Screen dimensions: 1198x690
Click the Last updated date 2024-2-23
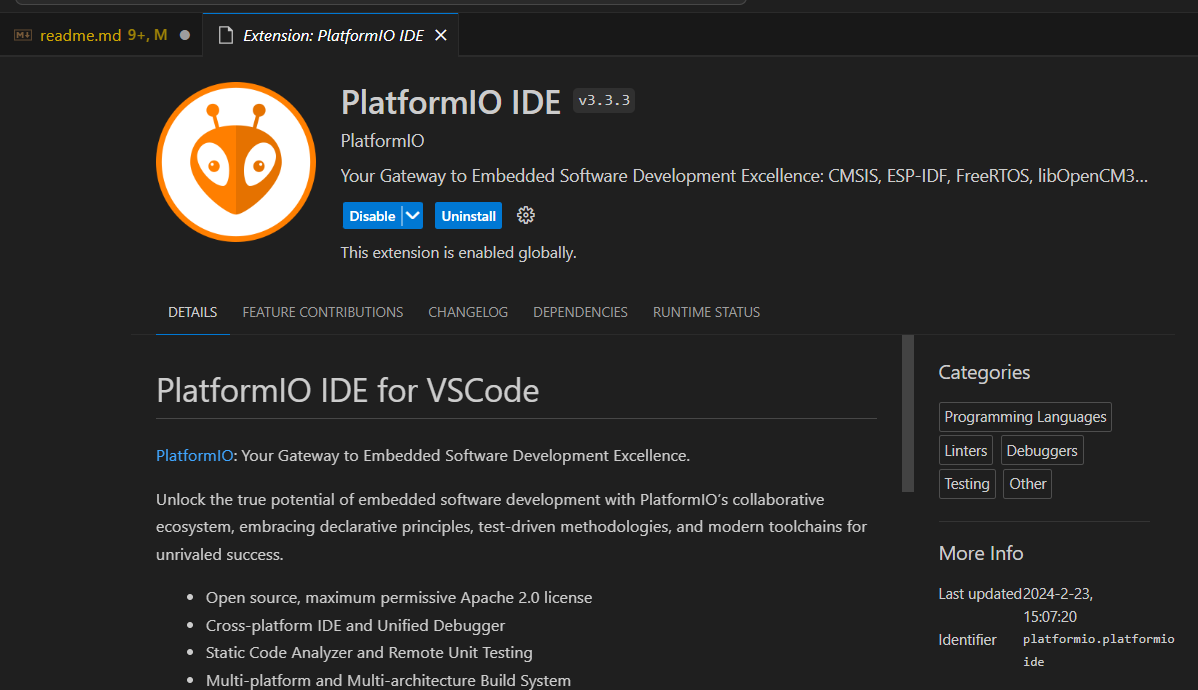click(x=1058, y=604)
